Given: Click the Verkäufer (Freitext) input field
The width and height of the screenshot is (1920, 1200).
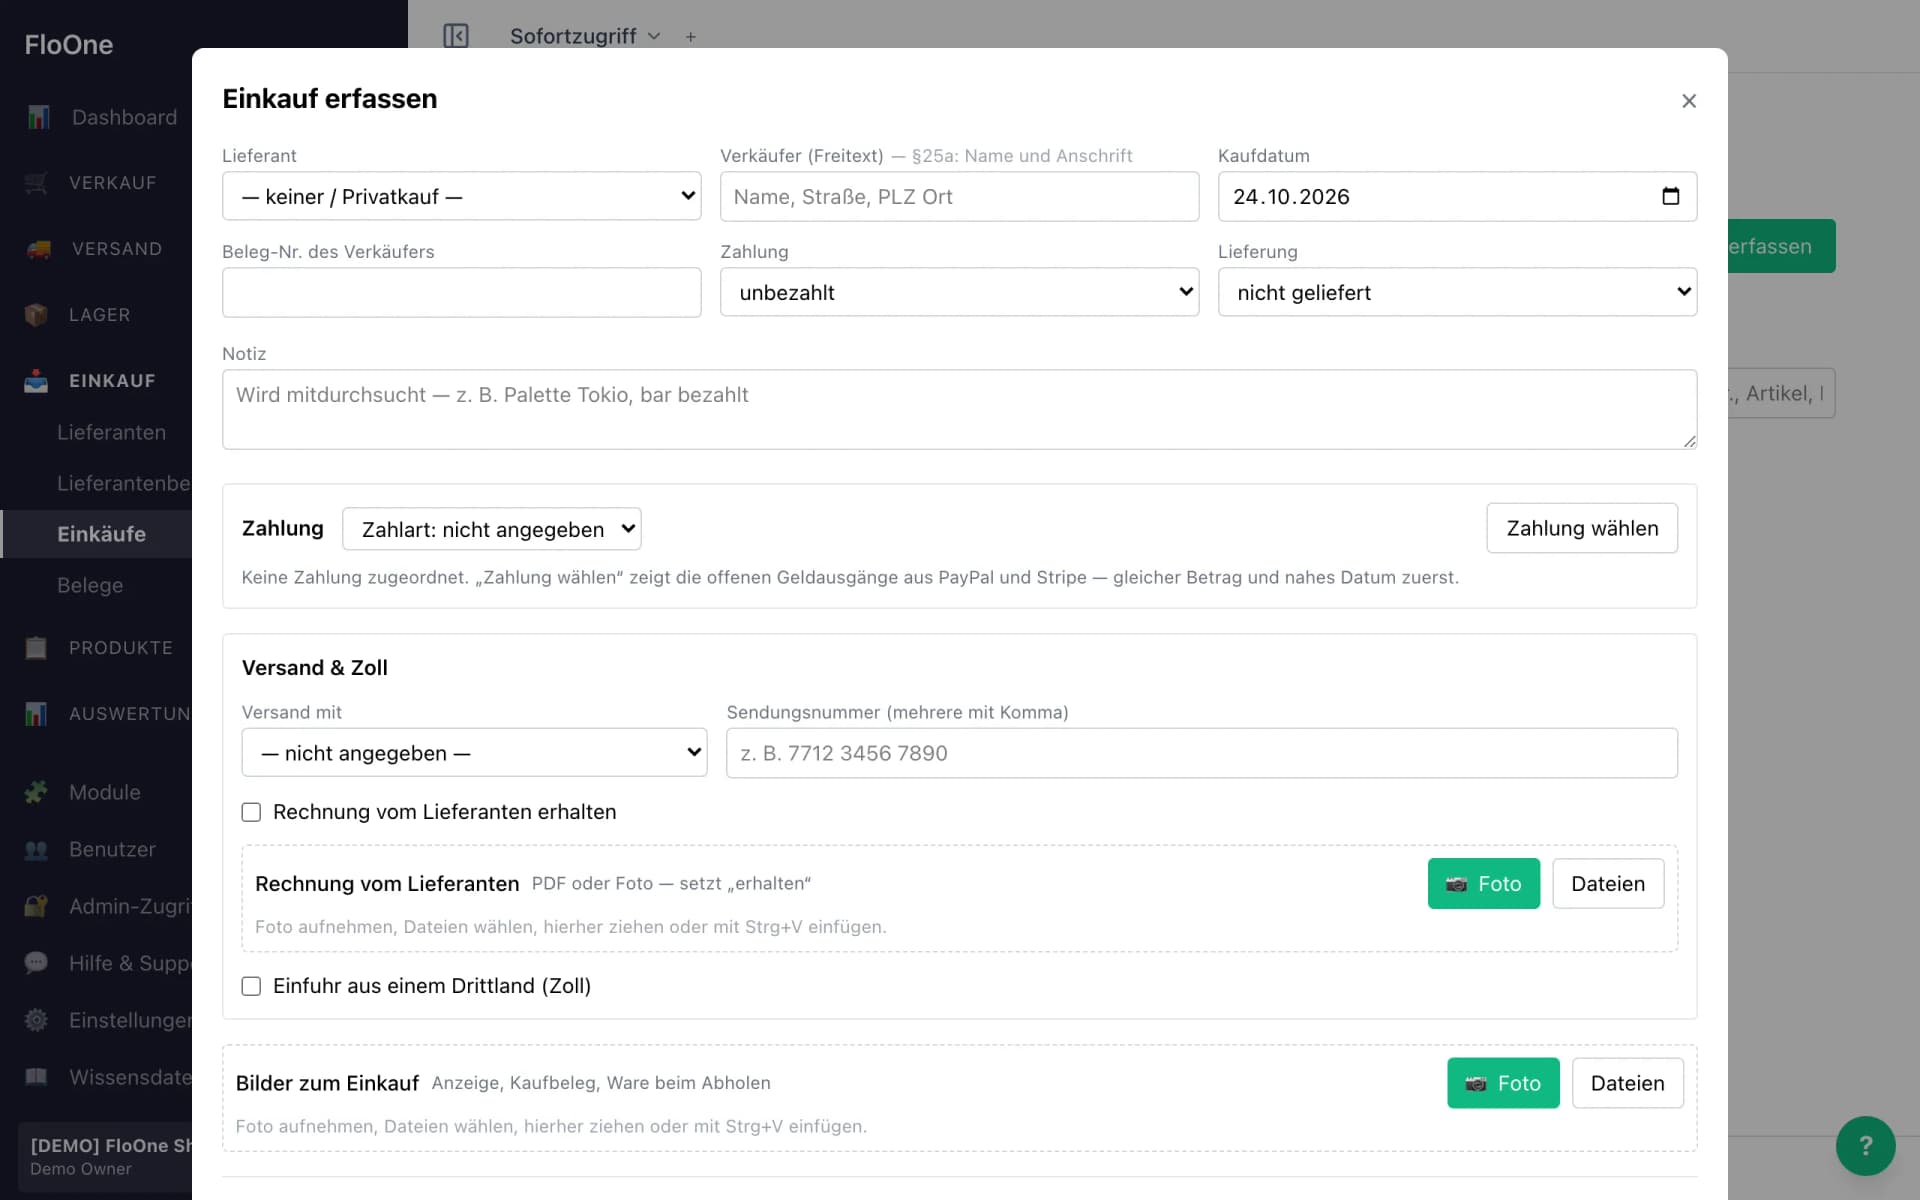Looking at the screenshot, I should tap(959, 196).
